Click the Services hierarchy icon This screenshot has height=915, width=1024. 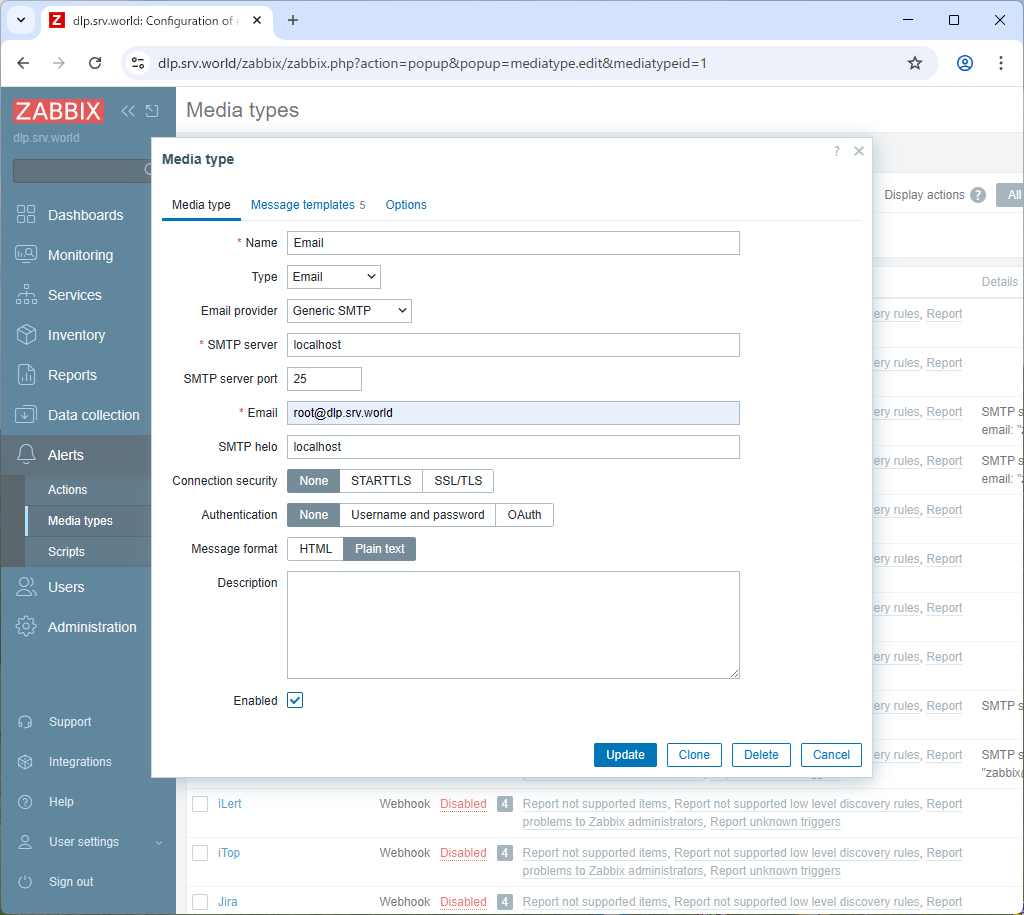point(26,295)
